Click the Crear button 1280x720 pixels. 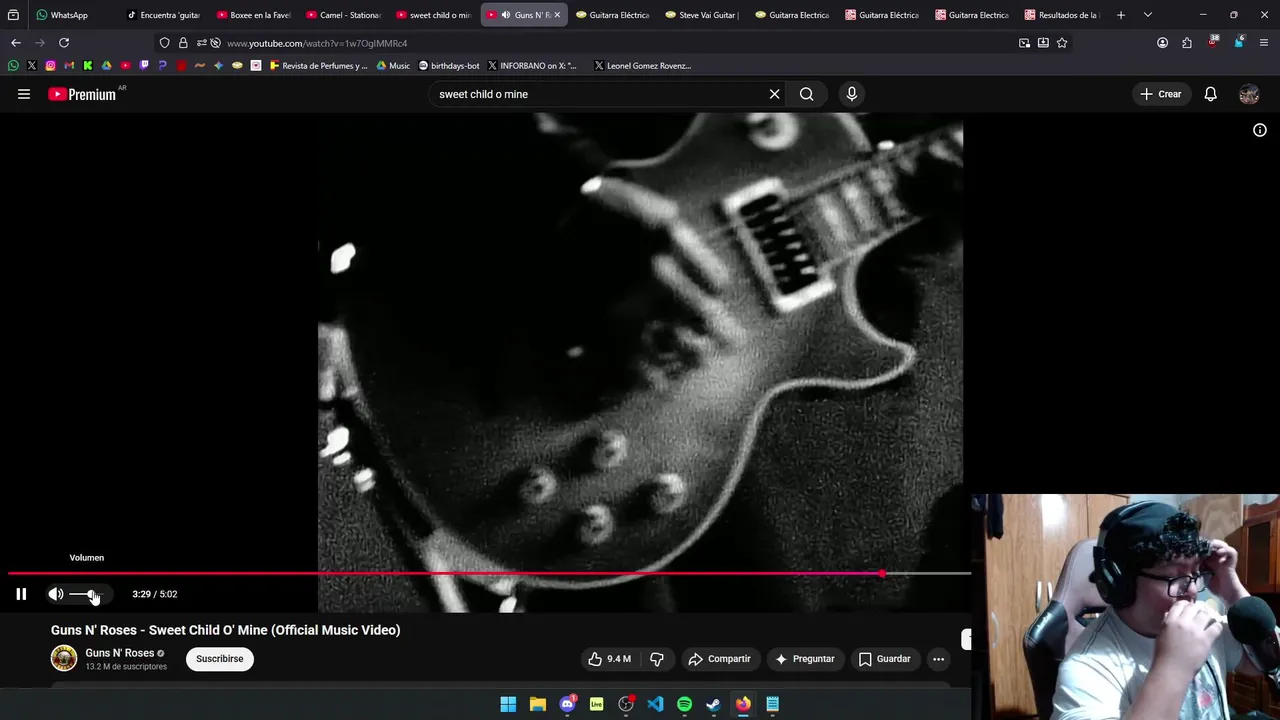[x=1161, y=94]
